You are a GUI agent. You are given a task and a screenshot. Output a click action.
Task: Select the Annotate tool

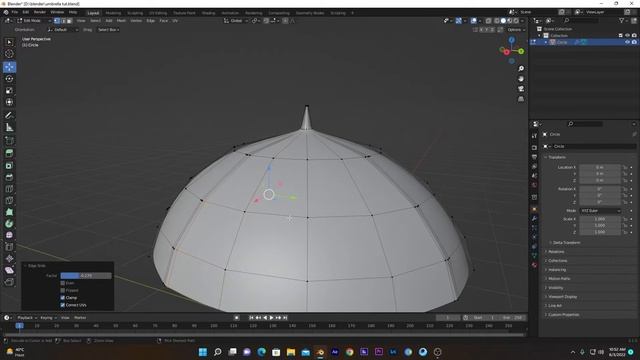9,116
